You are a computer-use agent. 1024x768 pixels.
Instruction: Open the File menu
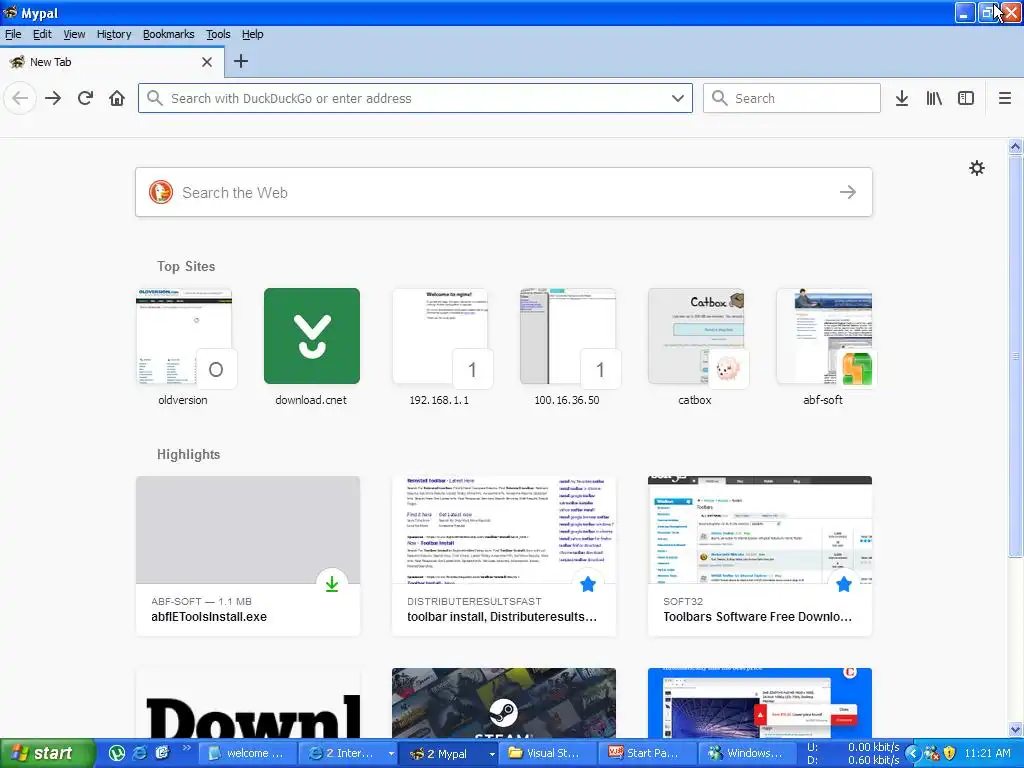pos(12,34)
